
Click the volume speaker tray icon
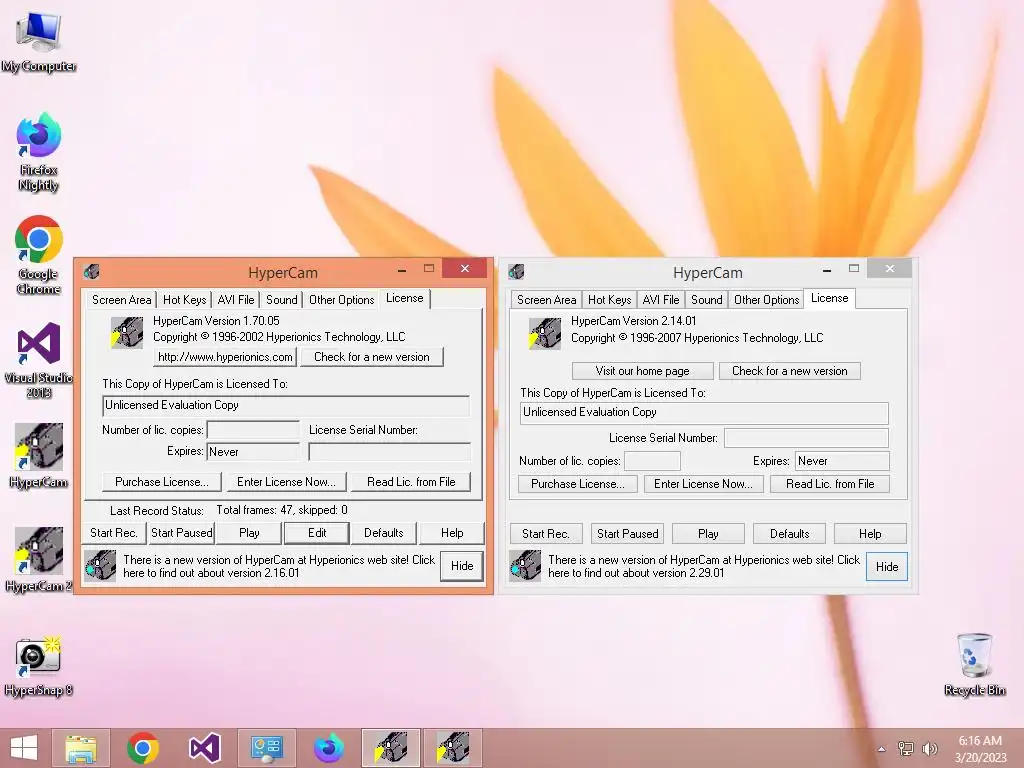(930, 748)
